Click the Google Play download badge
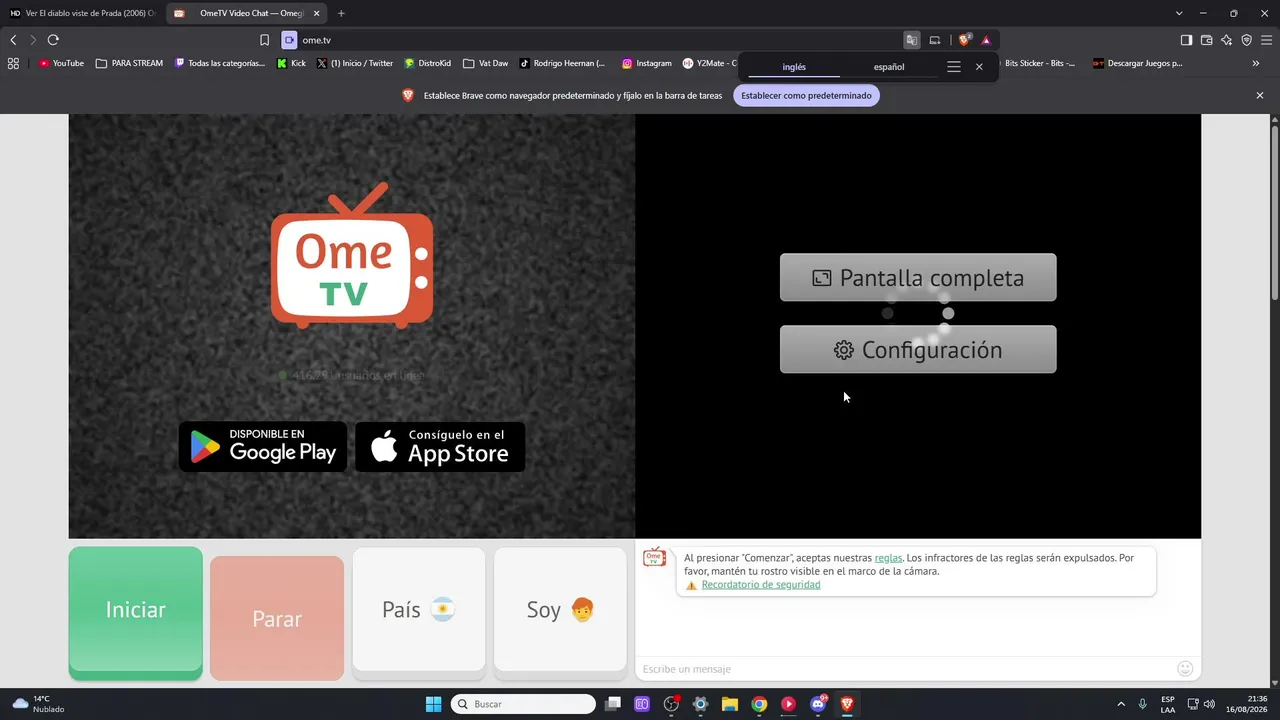 point(263,447)
